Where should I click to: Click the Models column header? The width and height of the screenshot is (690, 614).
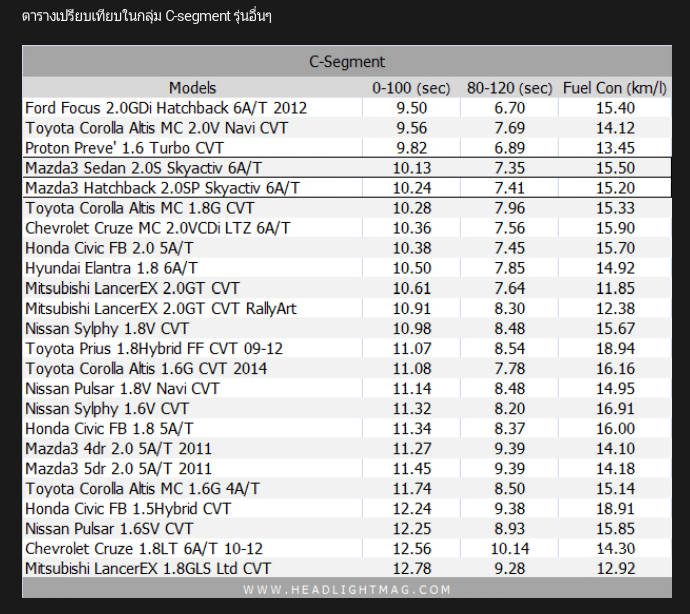pyautogui.click(x=192, y=88)
